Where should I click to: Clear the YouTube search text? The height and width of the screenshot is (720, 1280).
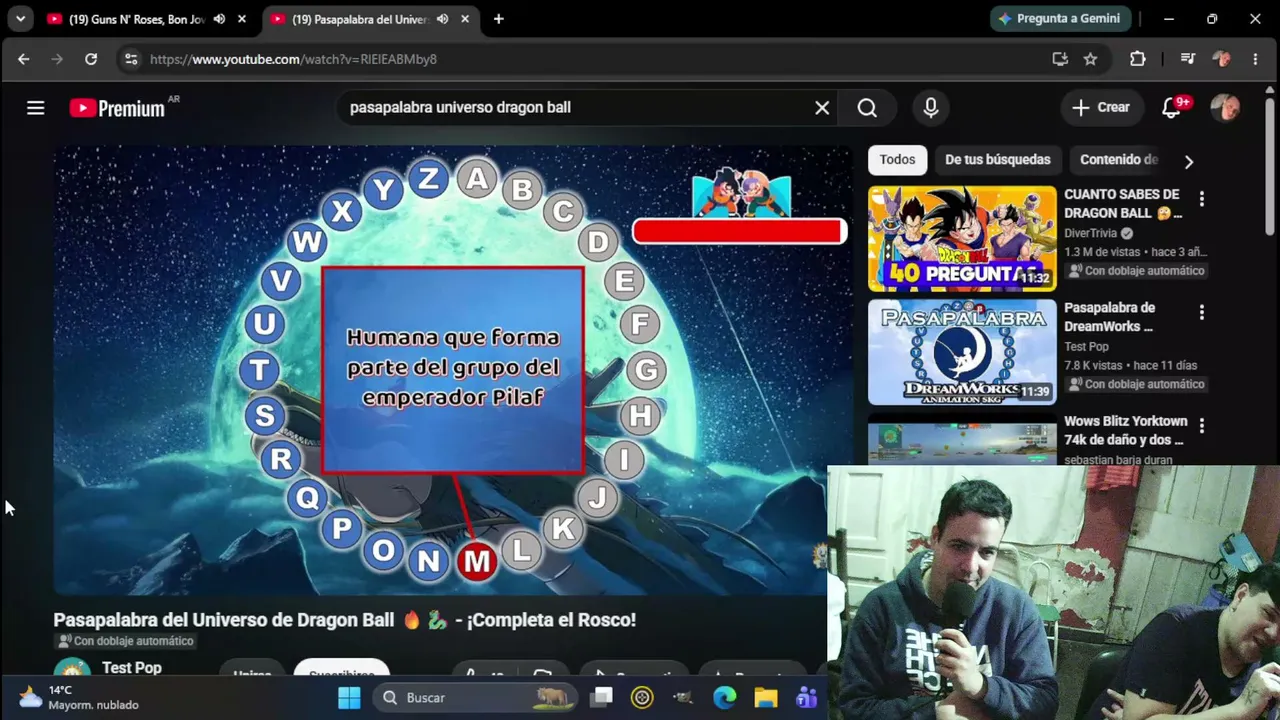pos(822,108)
